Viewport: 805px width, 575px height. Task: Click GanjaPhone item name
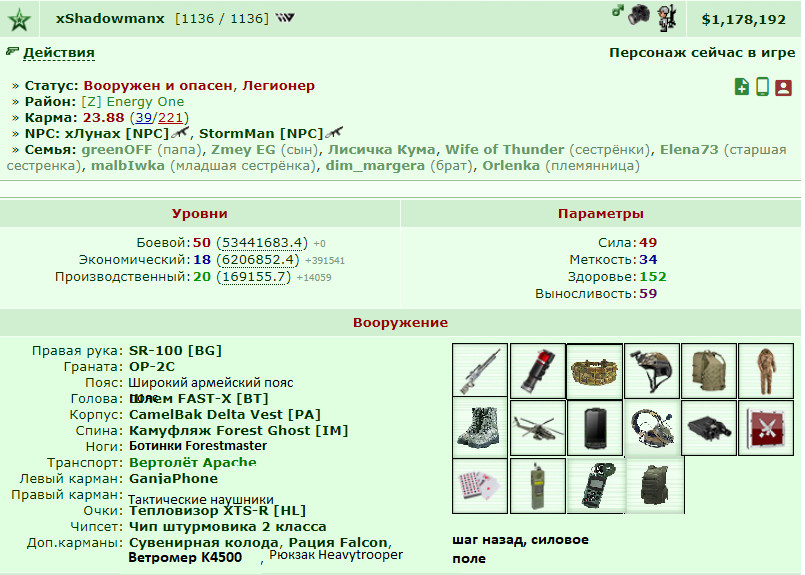(173, 478)
